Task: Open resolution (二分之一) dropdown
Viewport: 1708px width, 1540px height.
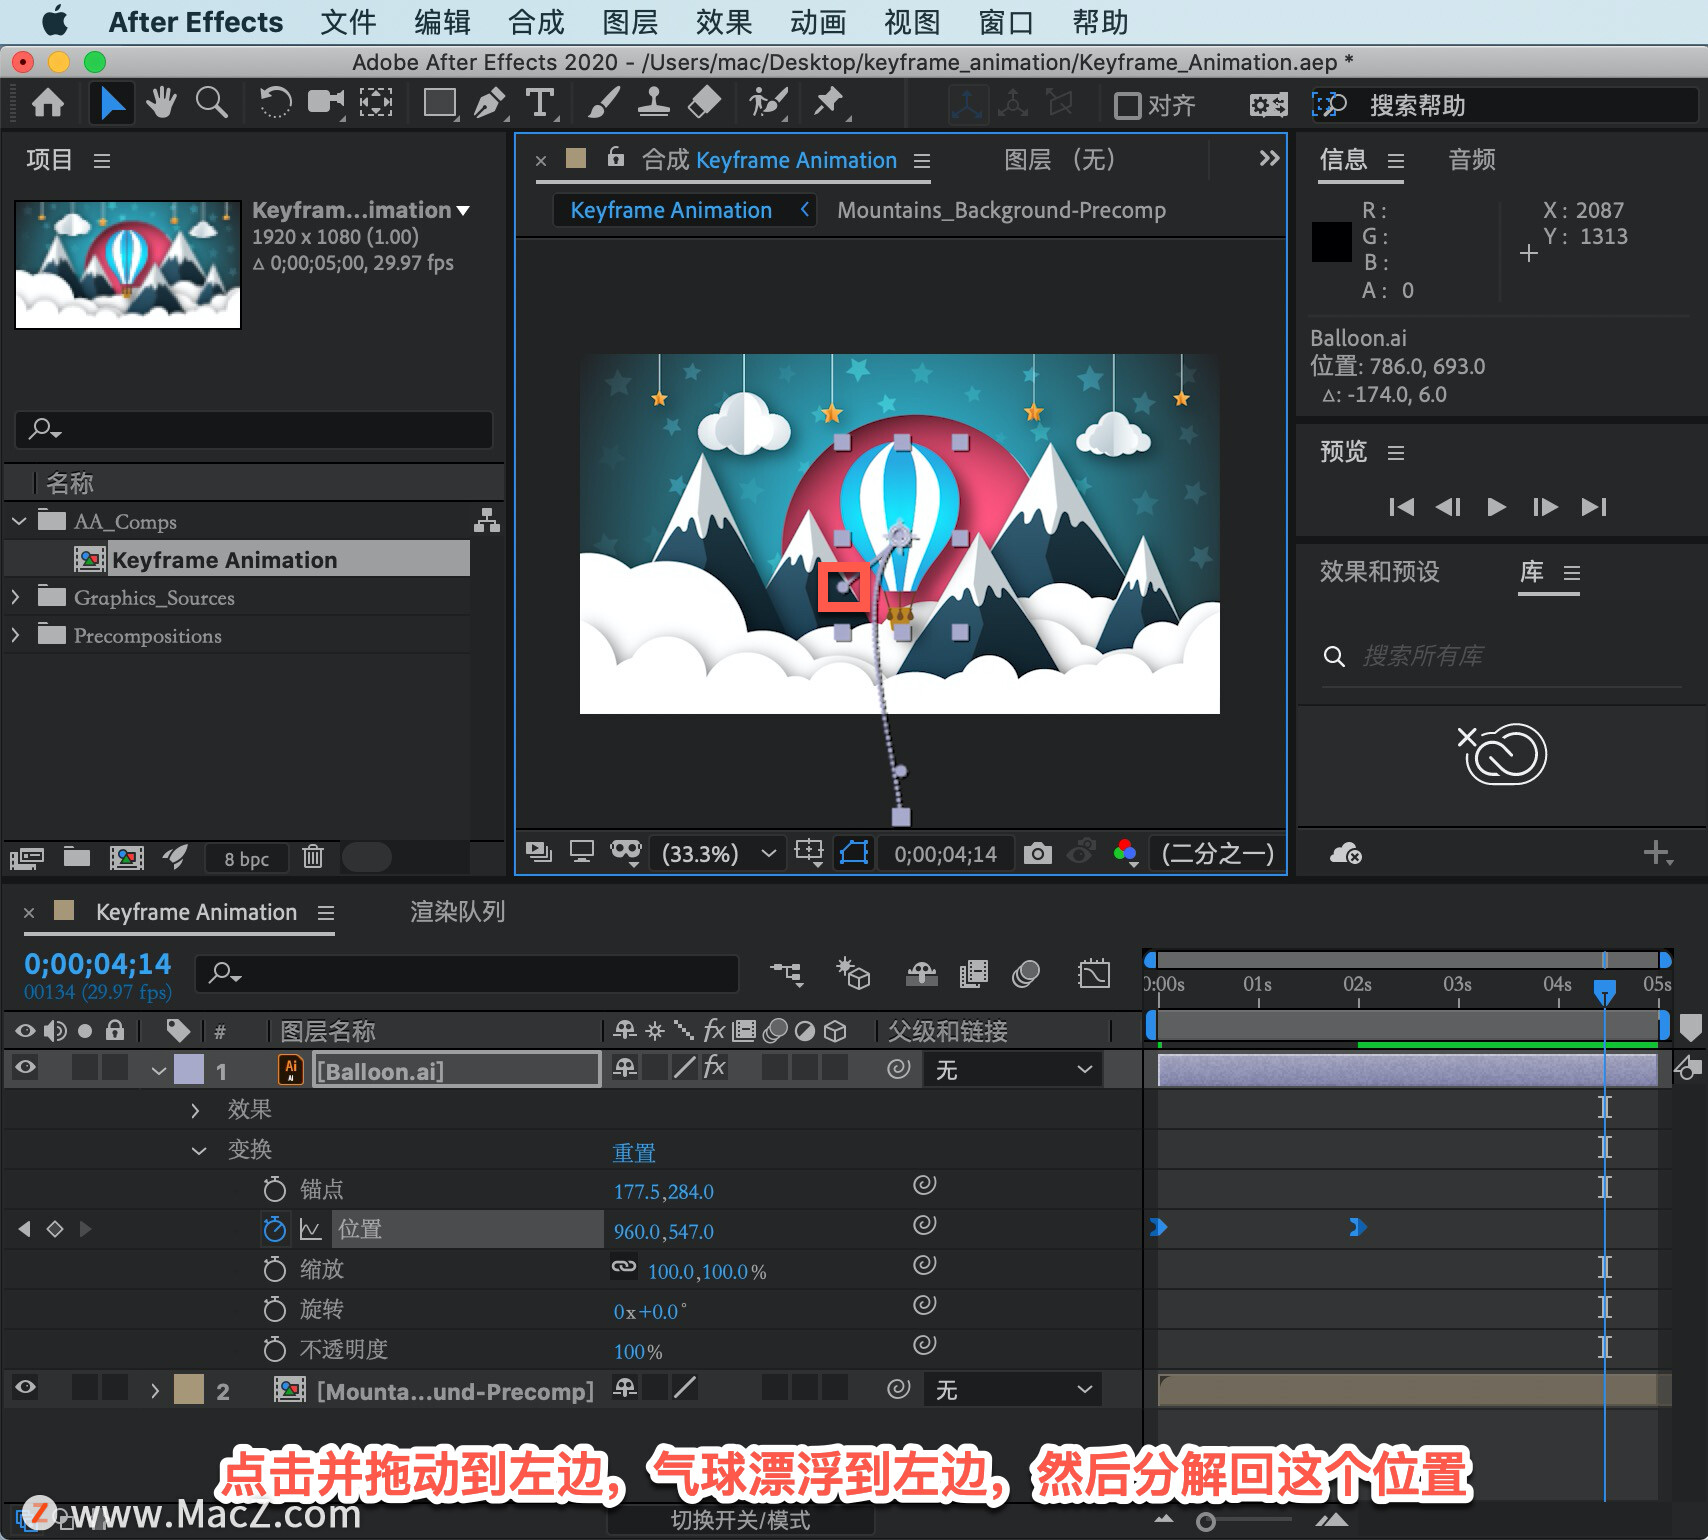Action: 1217,853
